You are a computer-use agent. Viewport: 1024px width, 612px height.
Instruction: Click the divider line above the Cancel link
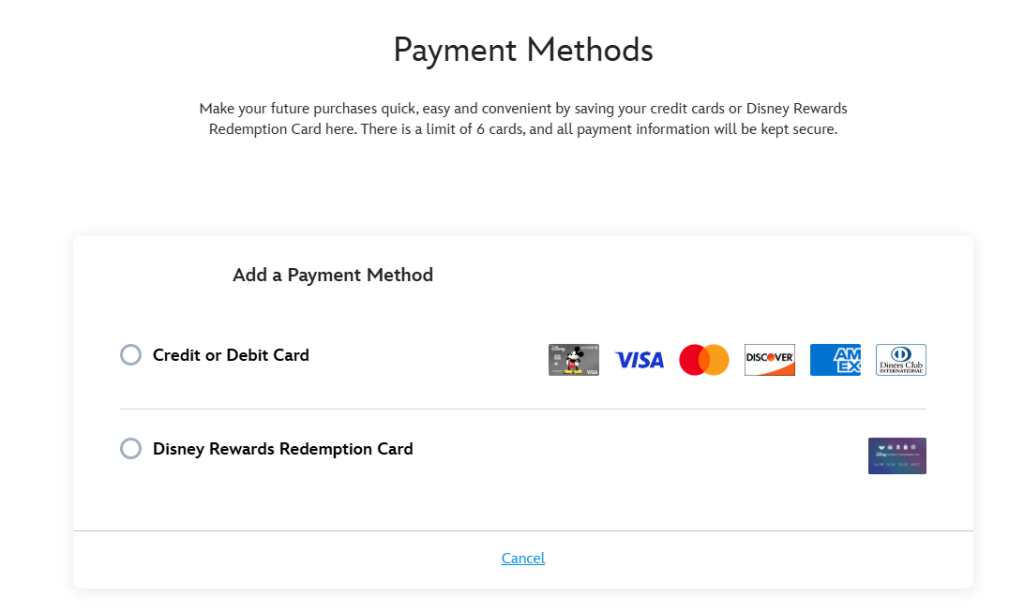523,531
